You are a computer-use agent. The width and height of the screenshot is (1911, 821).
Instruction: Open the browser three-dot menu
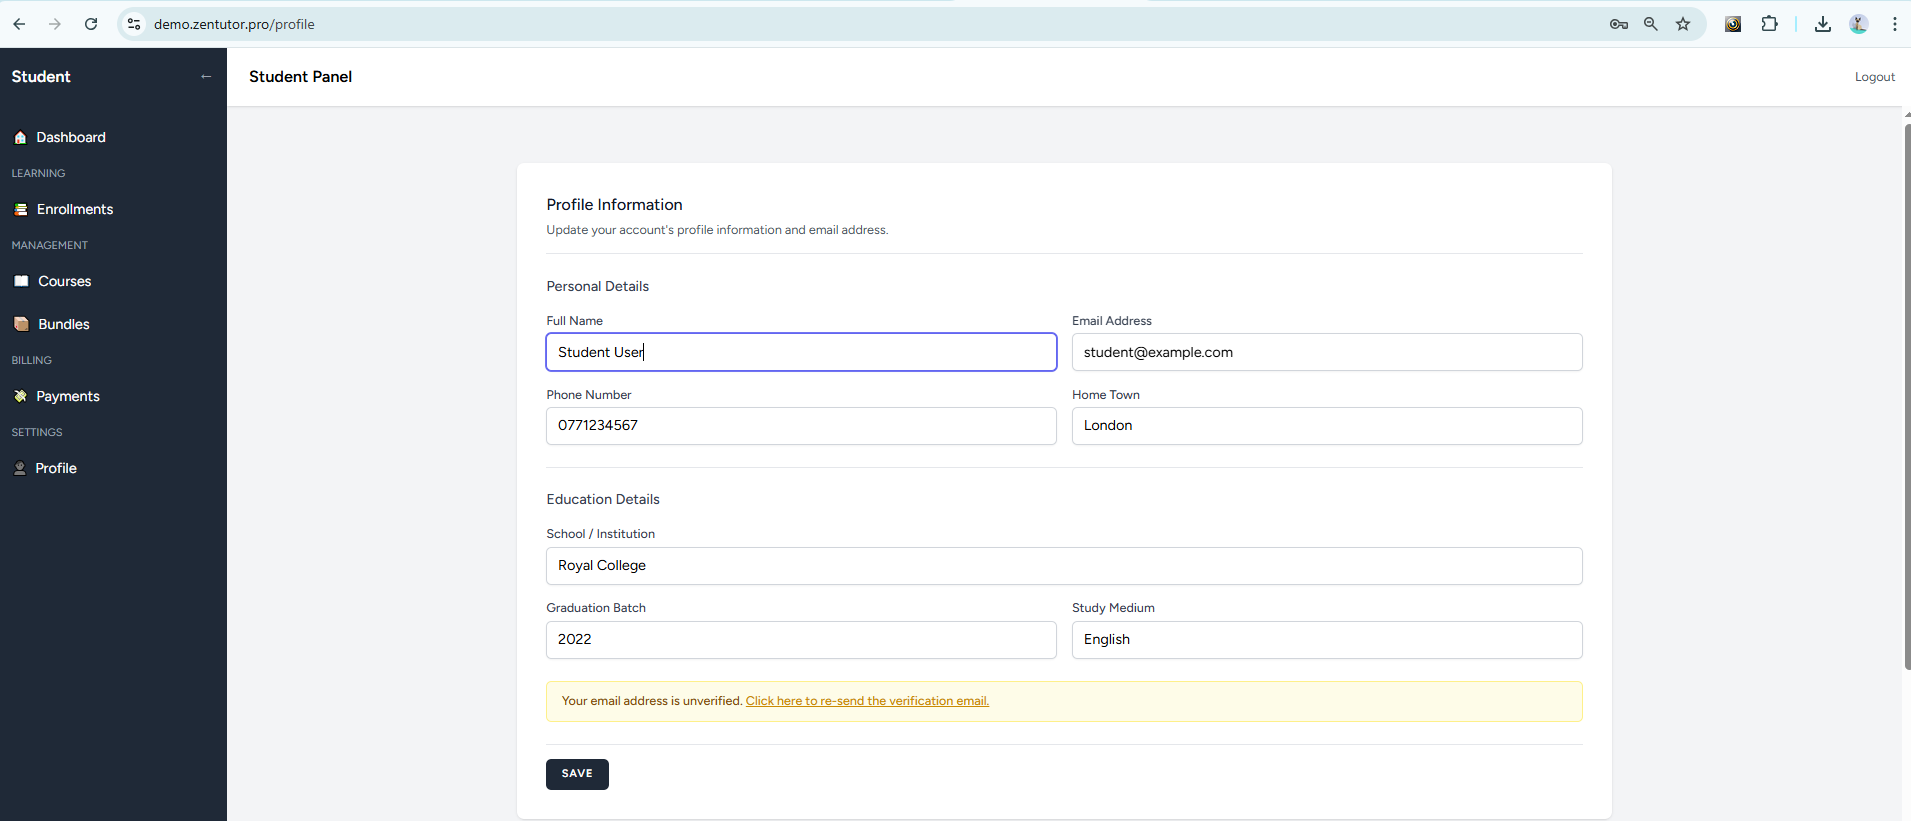[1895, 24]
